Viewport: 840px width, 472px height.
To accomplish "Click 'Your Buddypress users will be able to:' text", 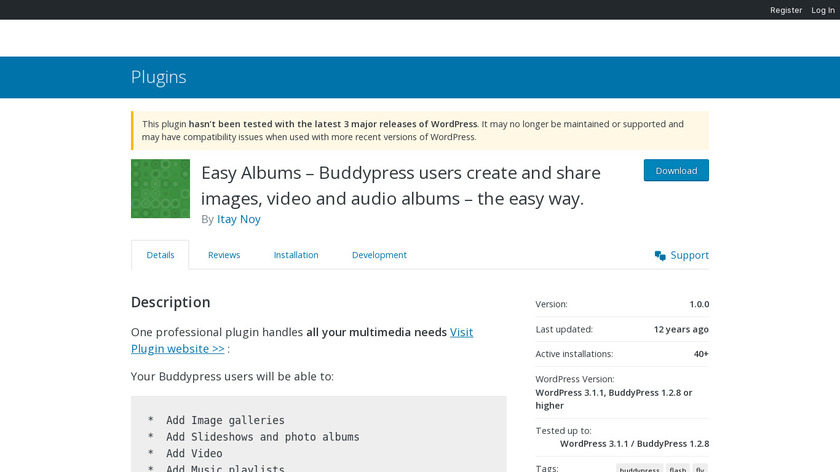I will pos(232,376).
